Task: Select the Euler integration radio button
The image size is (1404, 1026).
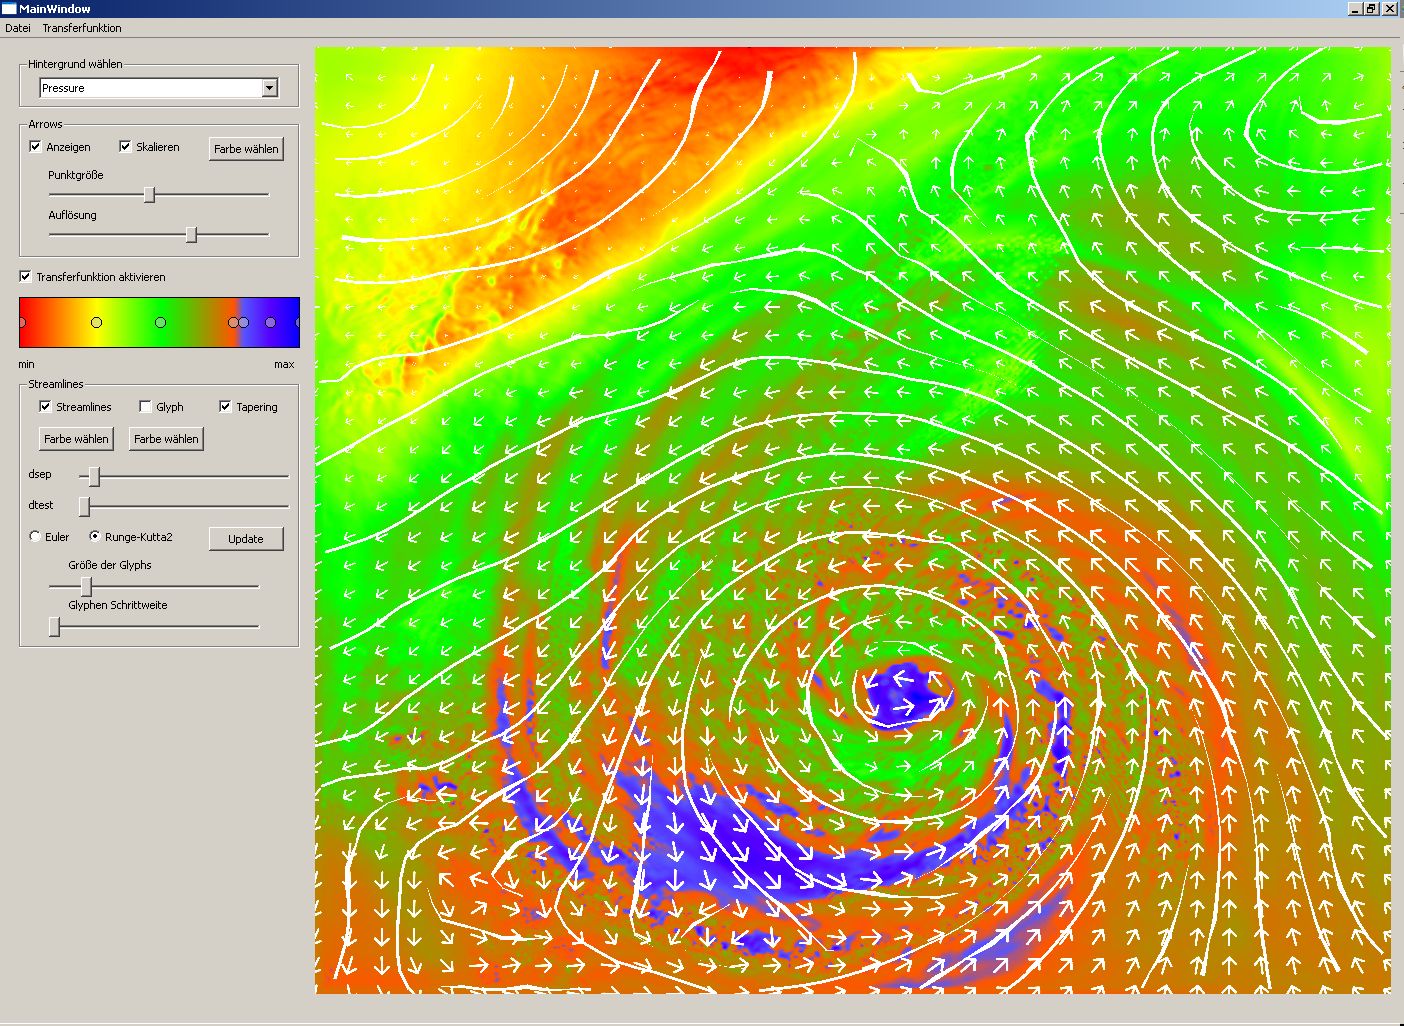Action: tap(36, 537)
